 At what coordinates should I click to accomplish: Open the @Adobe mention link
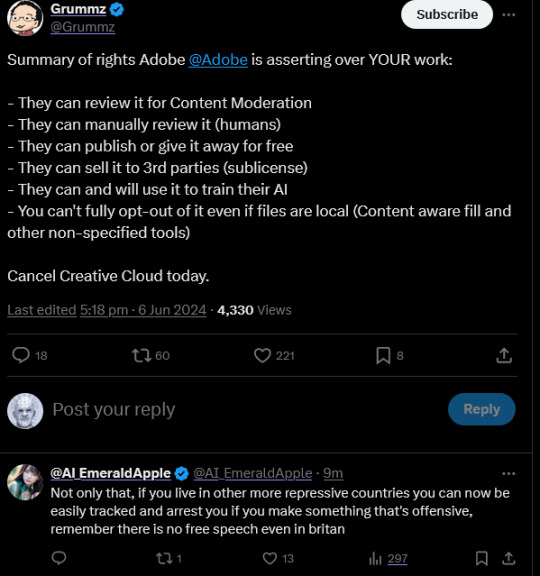[x=218, y=60]
